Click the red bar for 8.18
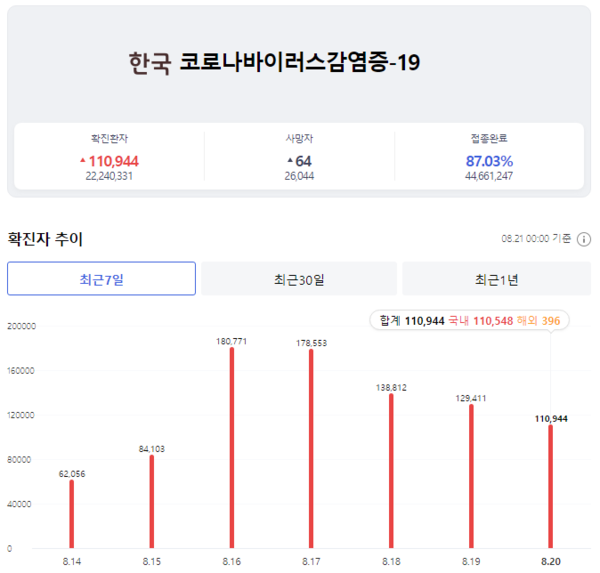Screen dimensions: 600x573 click(x=391, y=471)
